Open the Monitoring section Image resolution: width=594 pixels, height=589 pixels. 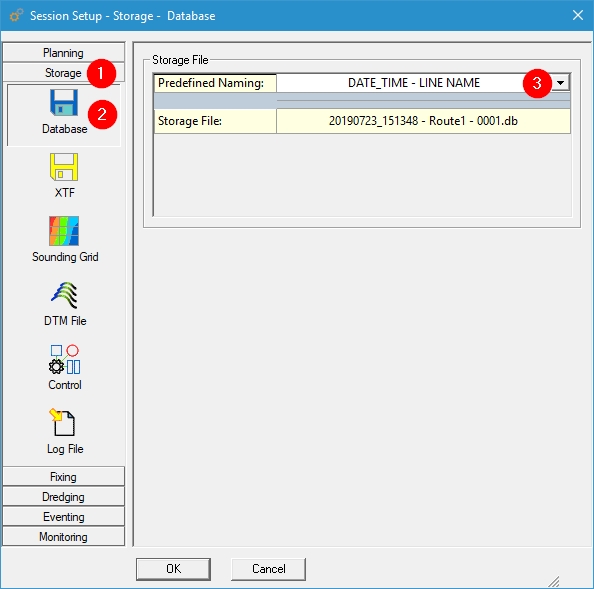tap(63, 537)
